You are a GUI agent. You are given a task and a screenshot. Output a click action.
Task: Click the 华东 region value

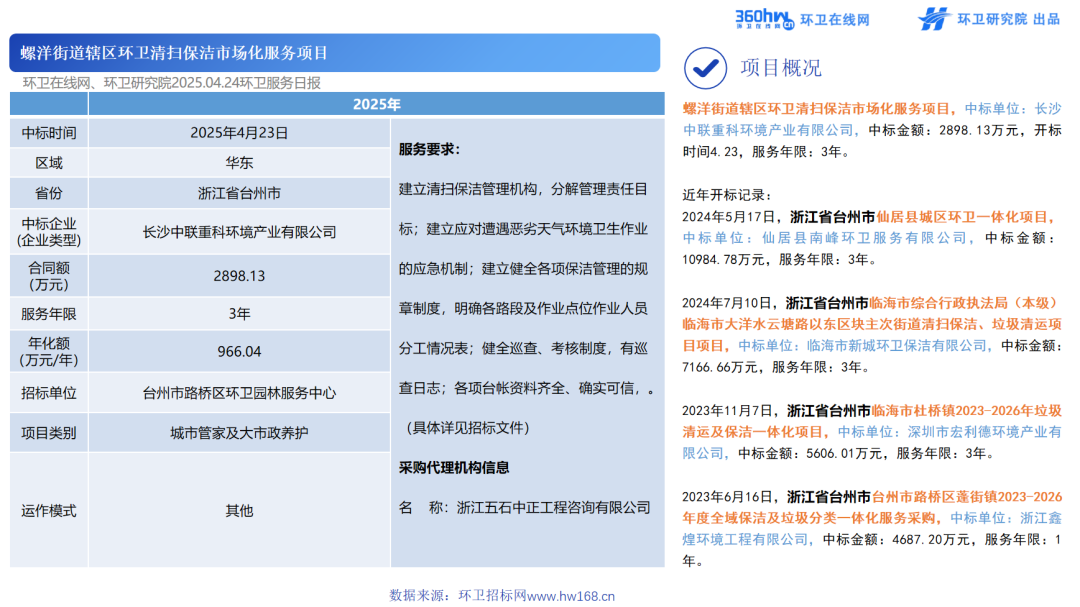[239, 163]
